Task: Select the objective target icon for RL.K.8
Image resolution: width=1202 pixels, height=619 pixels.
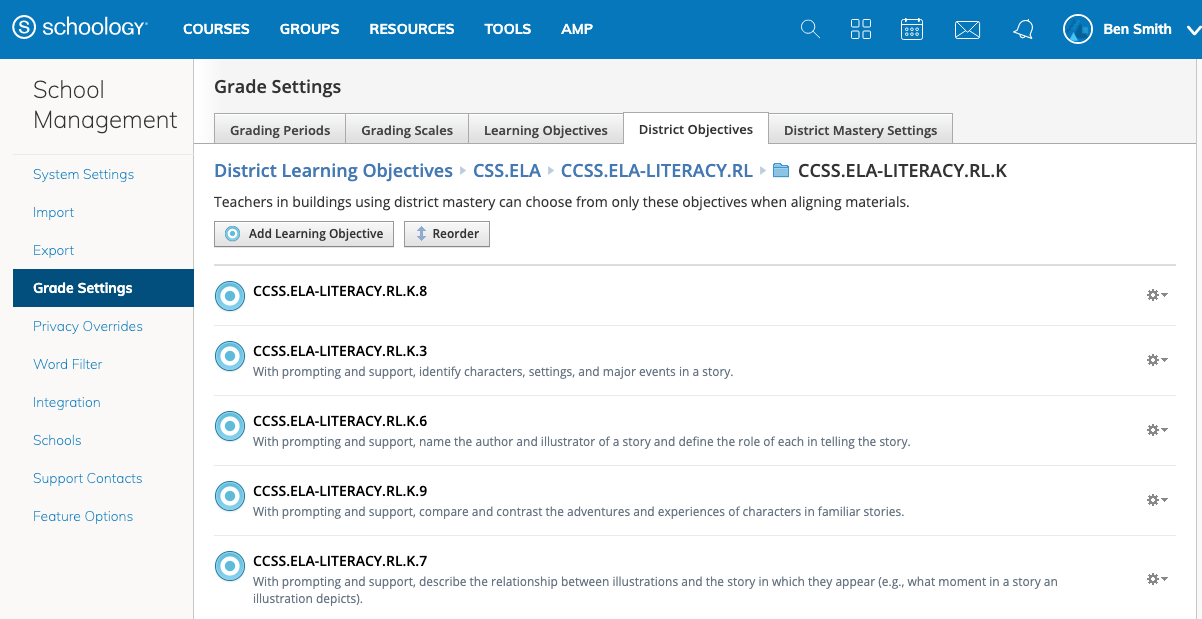Action: point(230,295)
